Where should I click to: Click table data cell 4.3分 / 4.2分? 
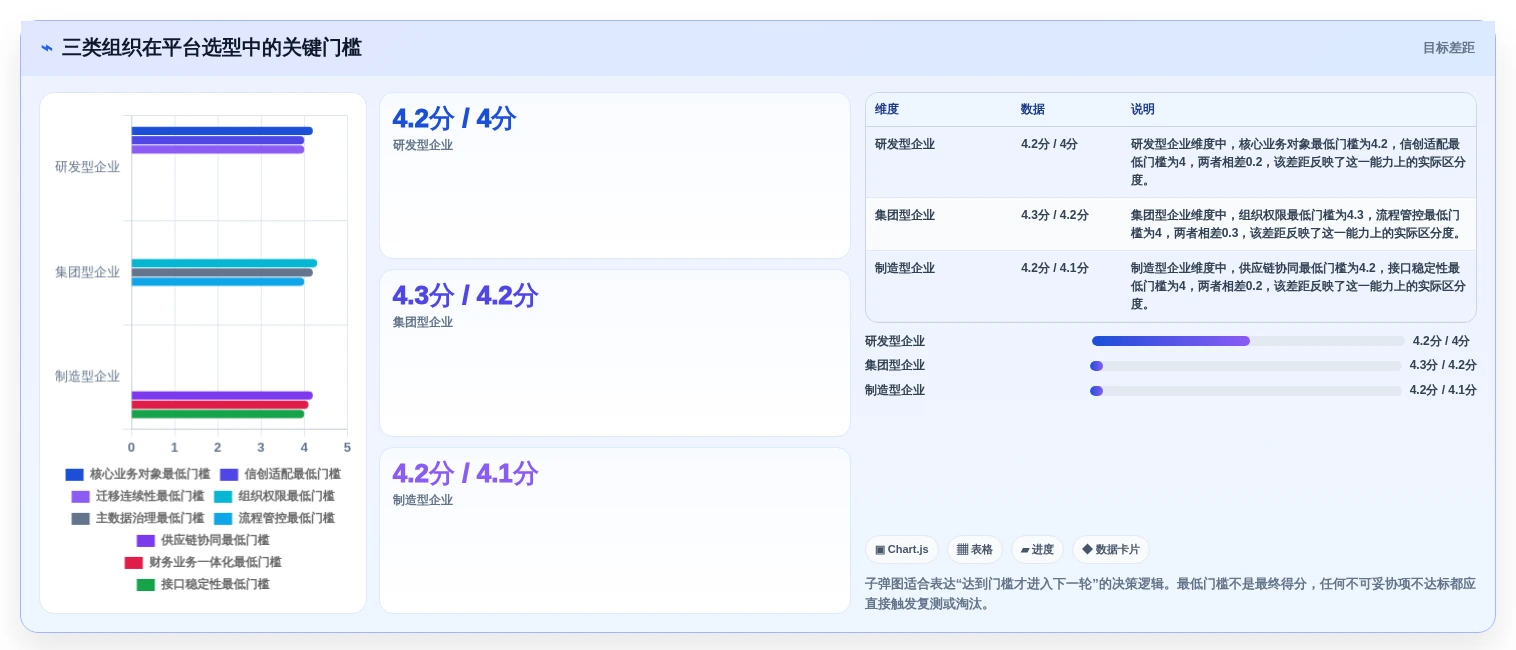[x=1055, y=215]
